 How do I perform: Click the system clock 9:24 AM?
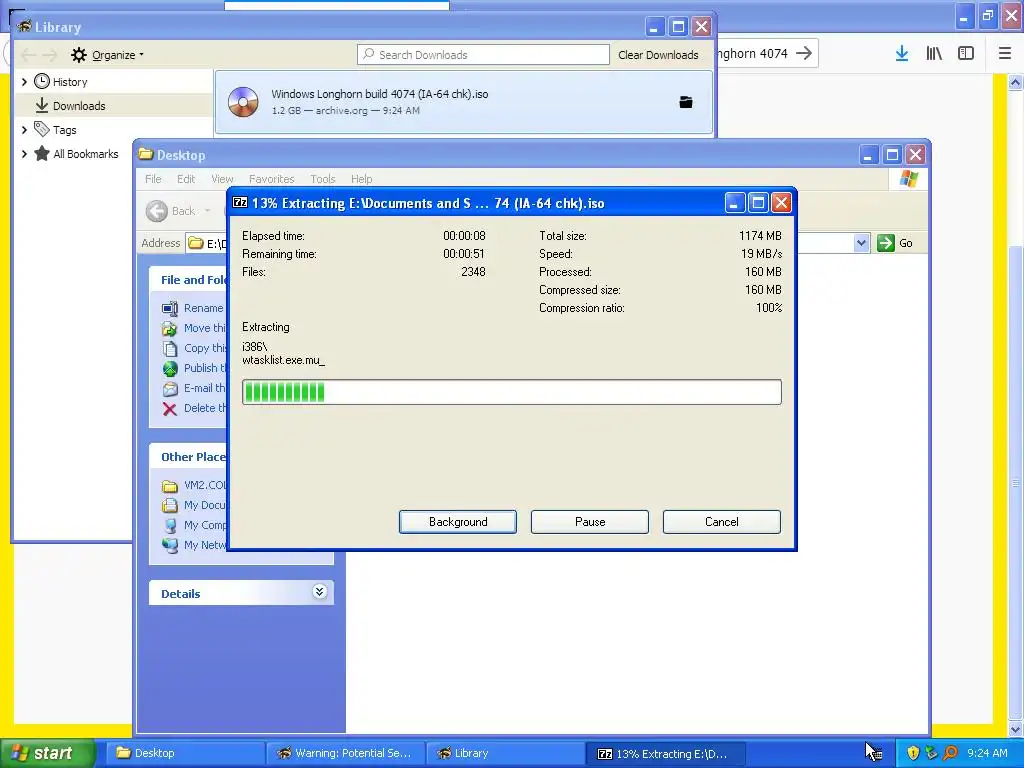tap(987, 753)
